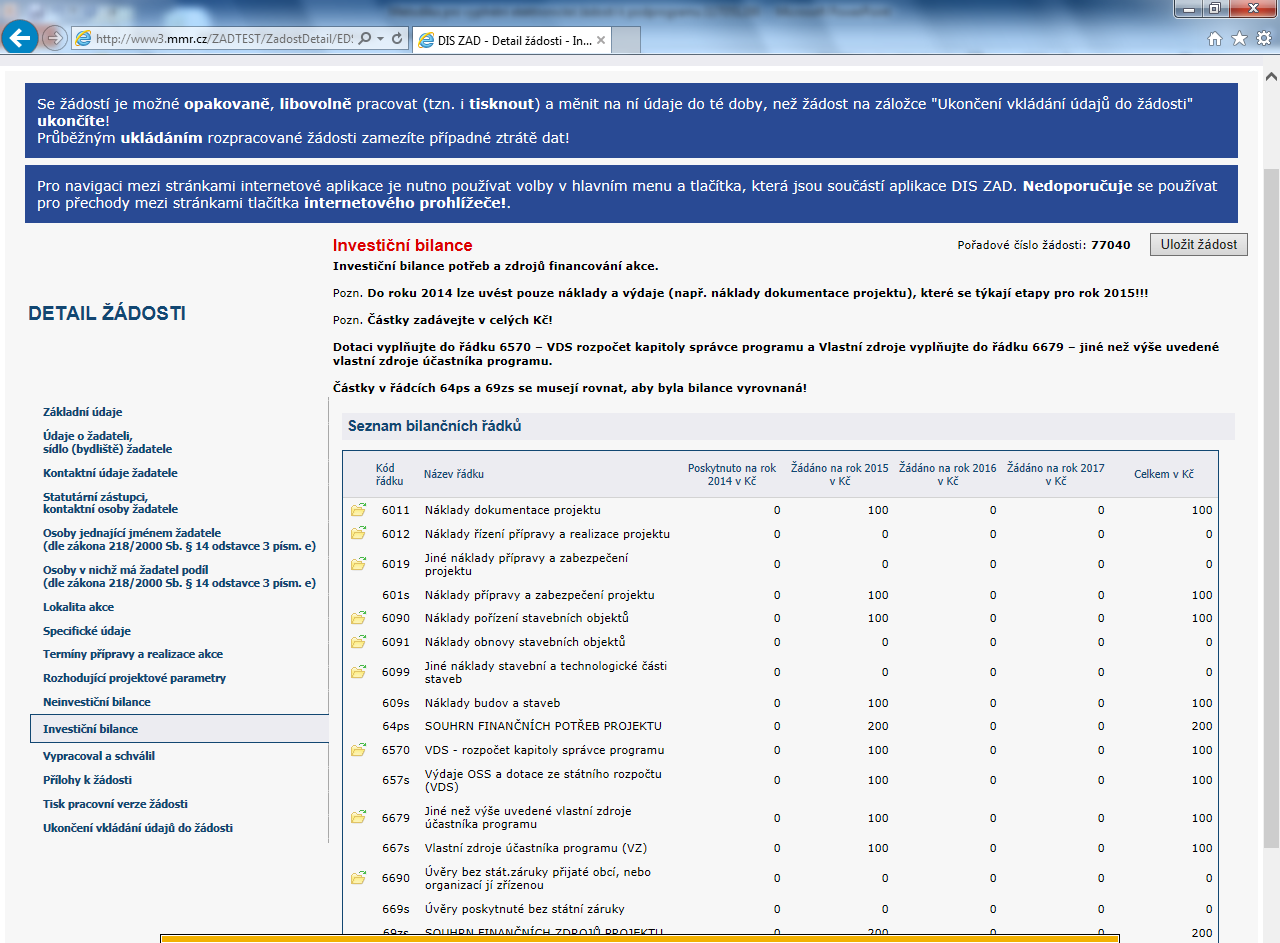Click the URL address bar field
The height and width of the screenshot is (943, 1280).
coord(224,39)
